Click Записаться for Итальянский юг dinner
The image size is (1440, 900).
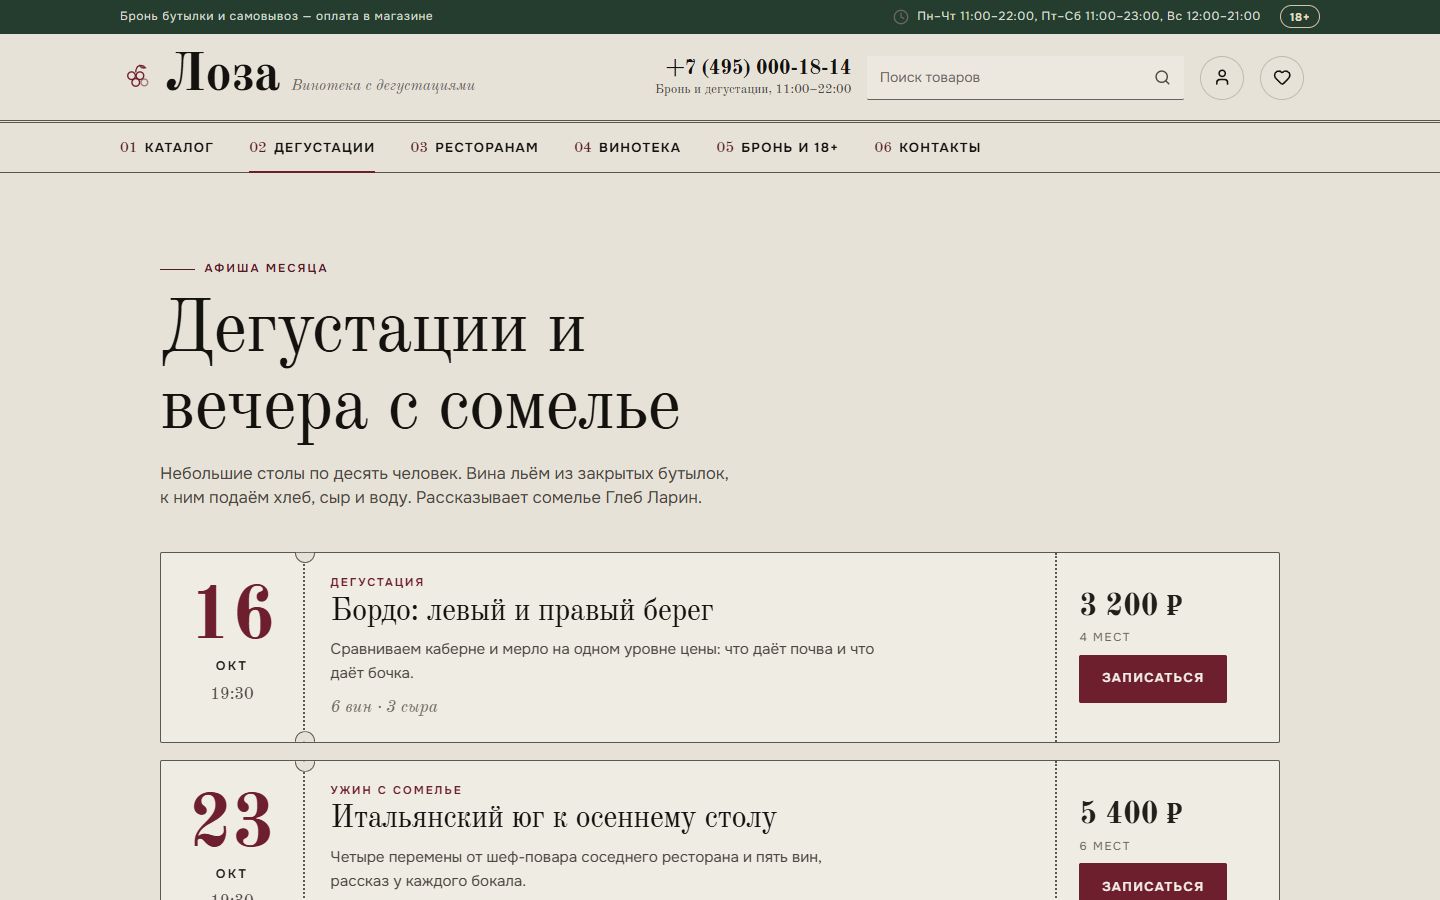1153,882
